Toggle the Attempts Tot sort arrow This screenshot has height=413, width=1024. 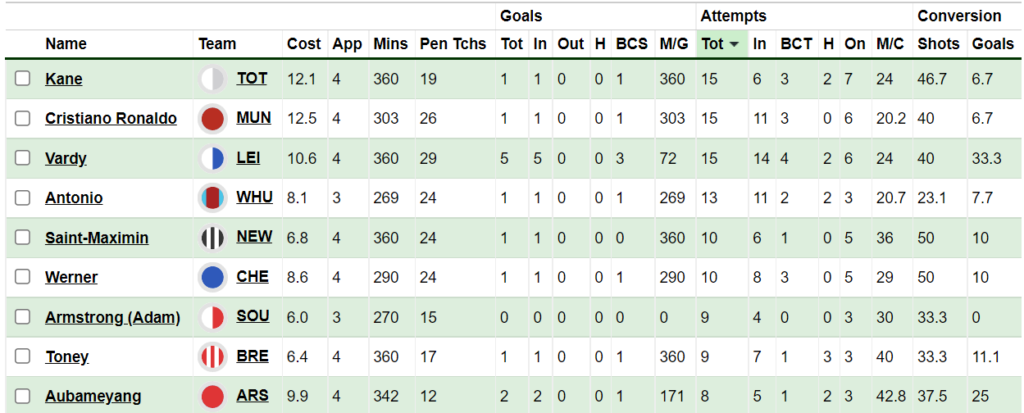click(734, 44)
